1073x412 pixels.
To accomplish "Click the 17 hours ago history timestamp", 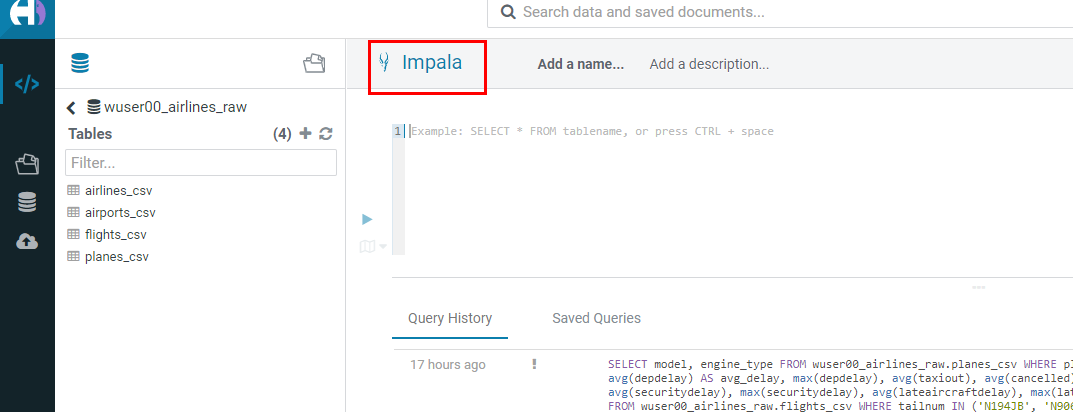I will [x=448, y=365].
